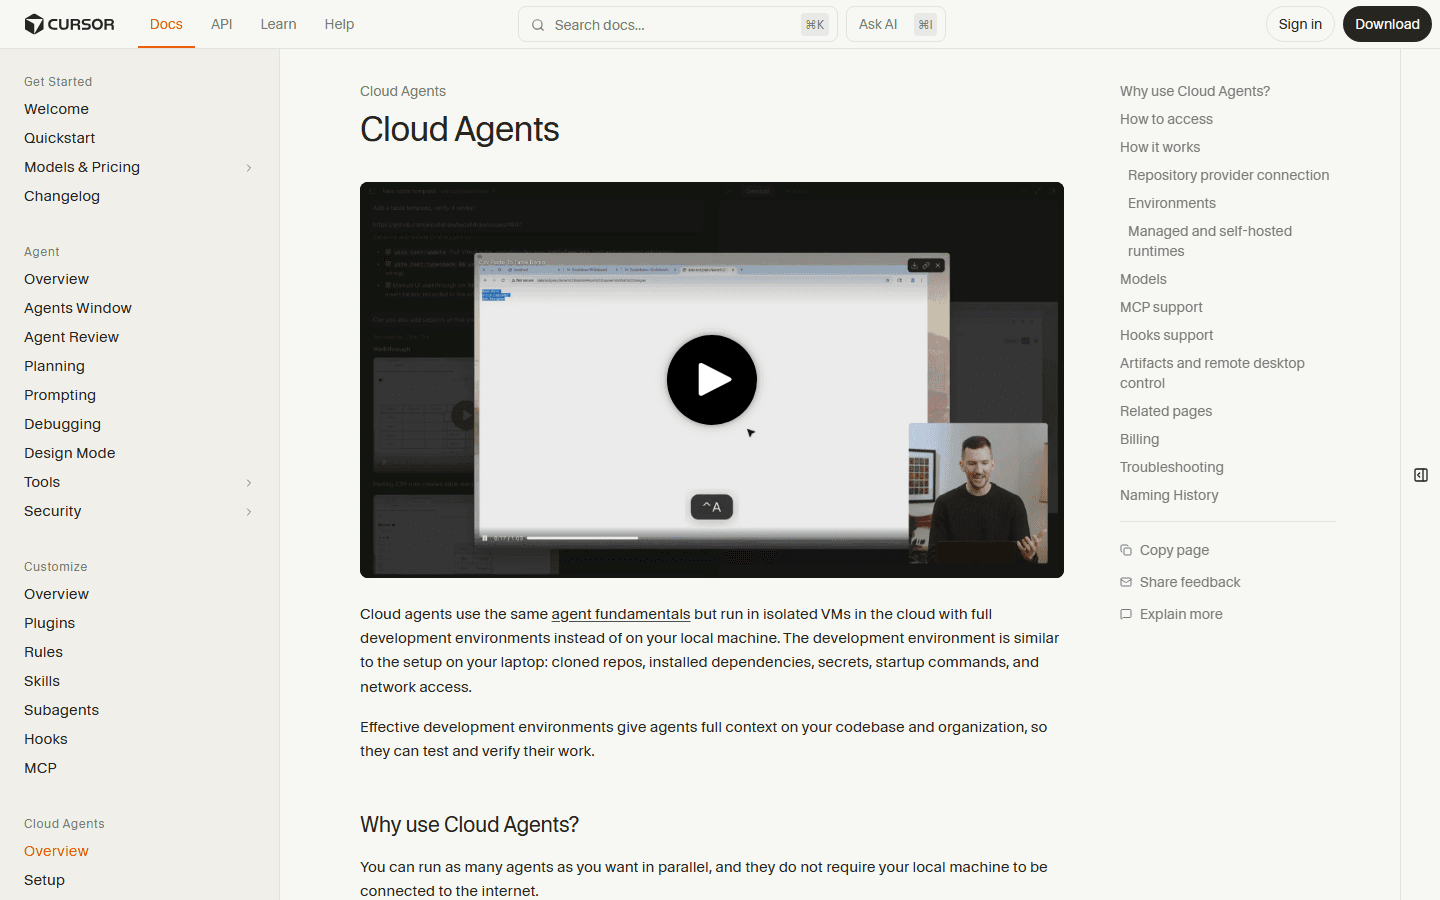This screenshot has height=900, width=1440.
Task: Jump to Repository provider connection
Action: tap(1228, 175)
